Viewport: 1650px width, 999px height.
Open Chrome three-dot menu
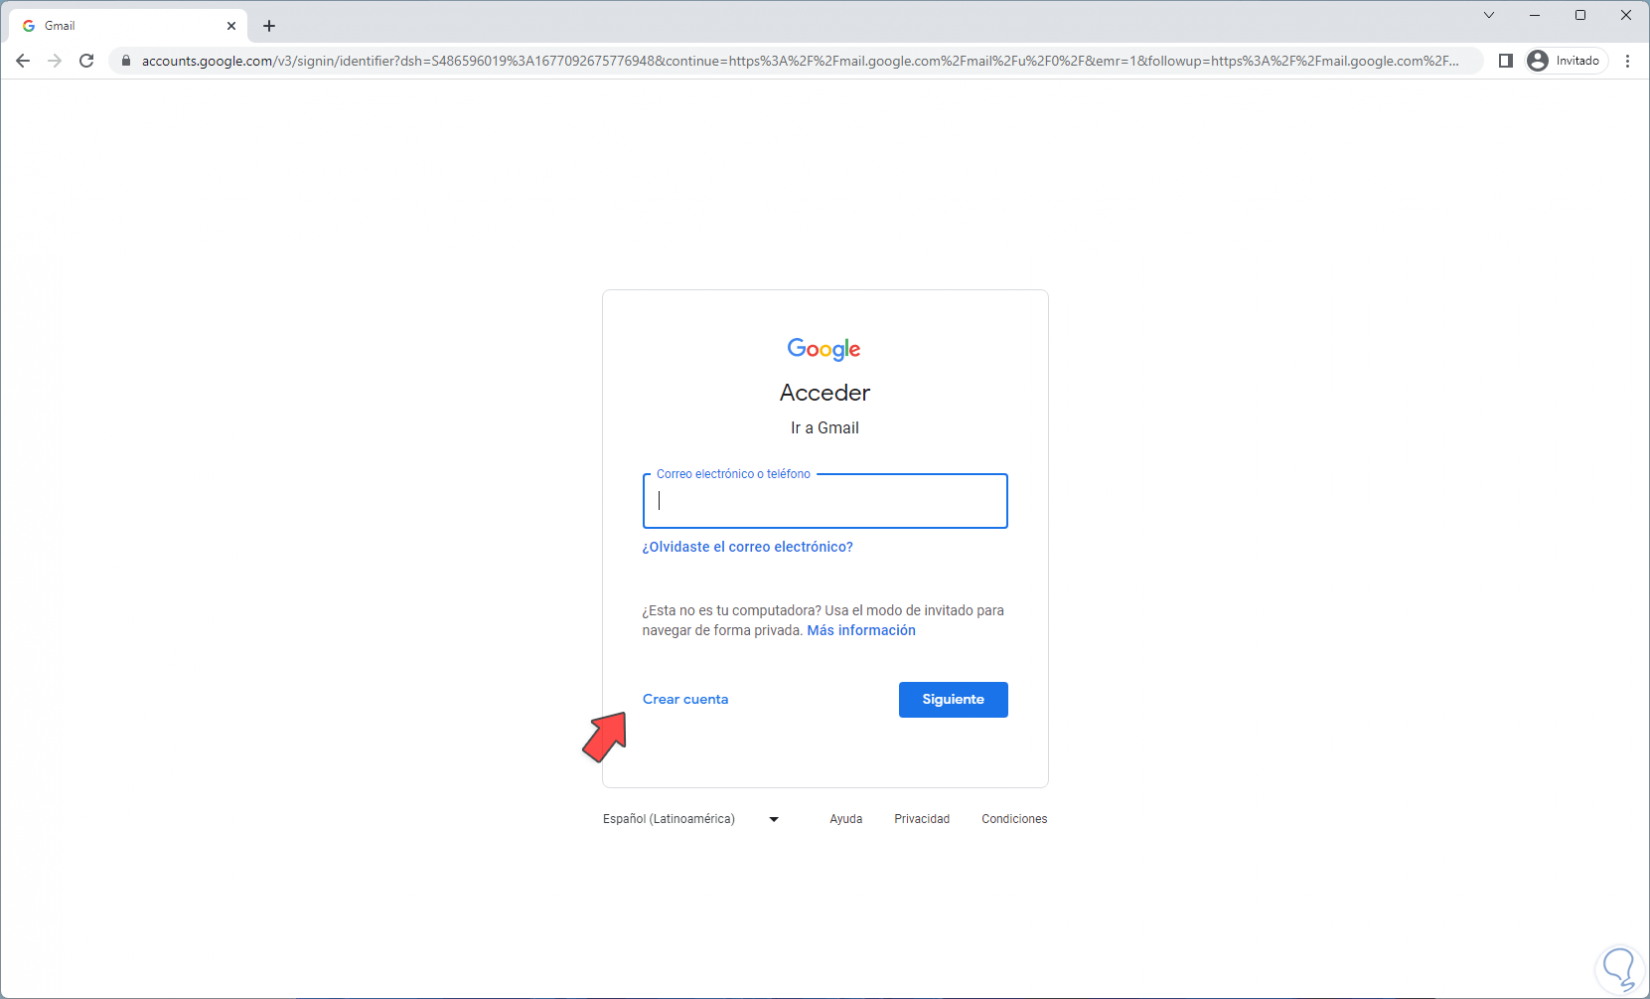[1627, 61]
